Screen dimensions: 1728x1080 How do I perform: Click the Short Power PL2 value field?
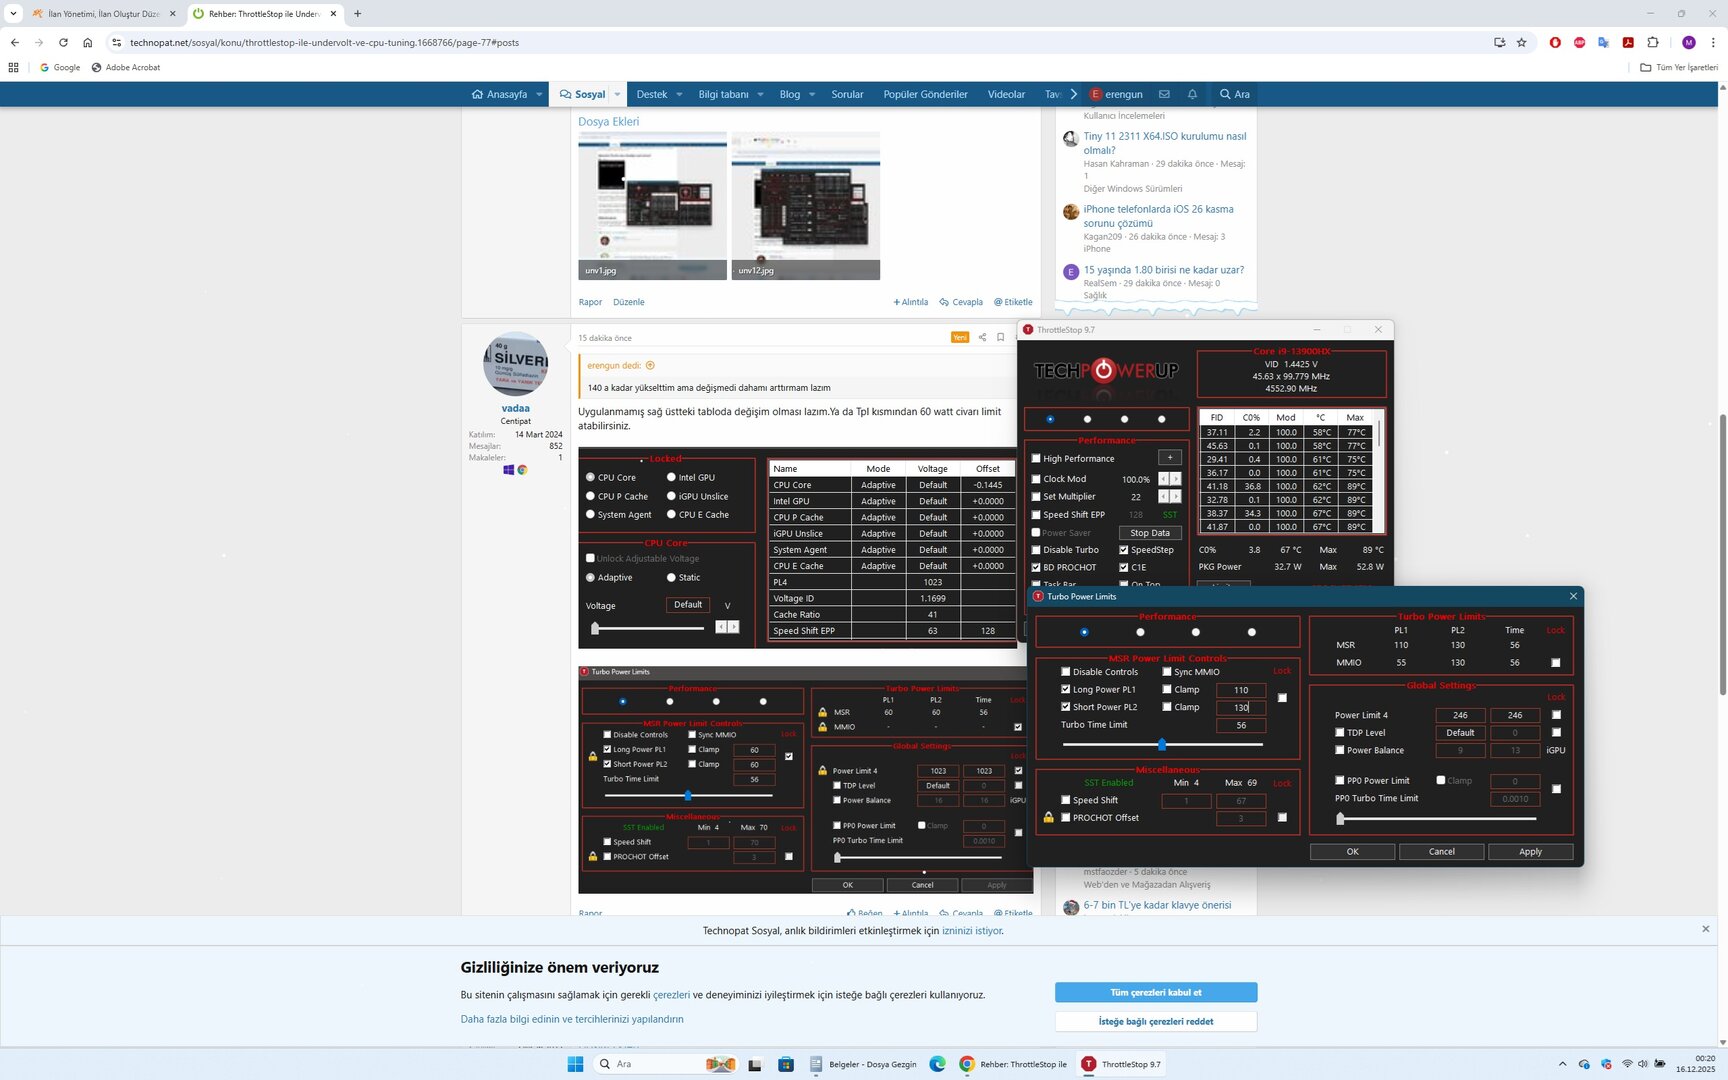[x=1241, y=707]
